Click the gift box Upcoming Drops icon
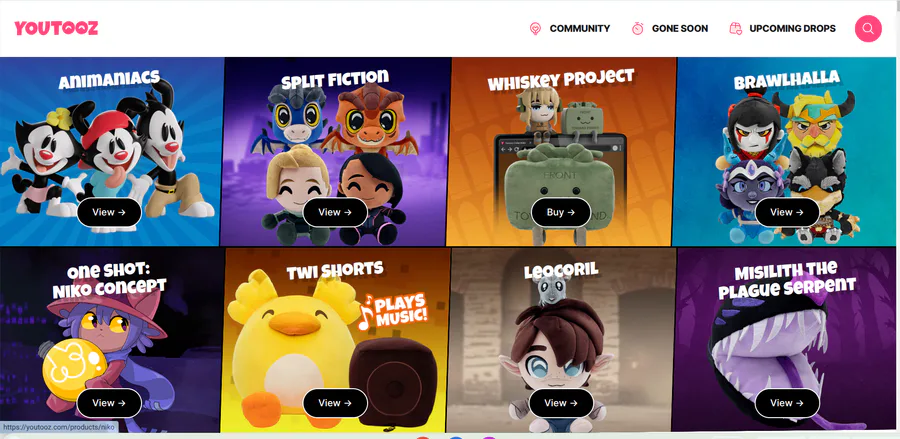 point(735,29)
